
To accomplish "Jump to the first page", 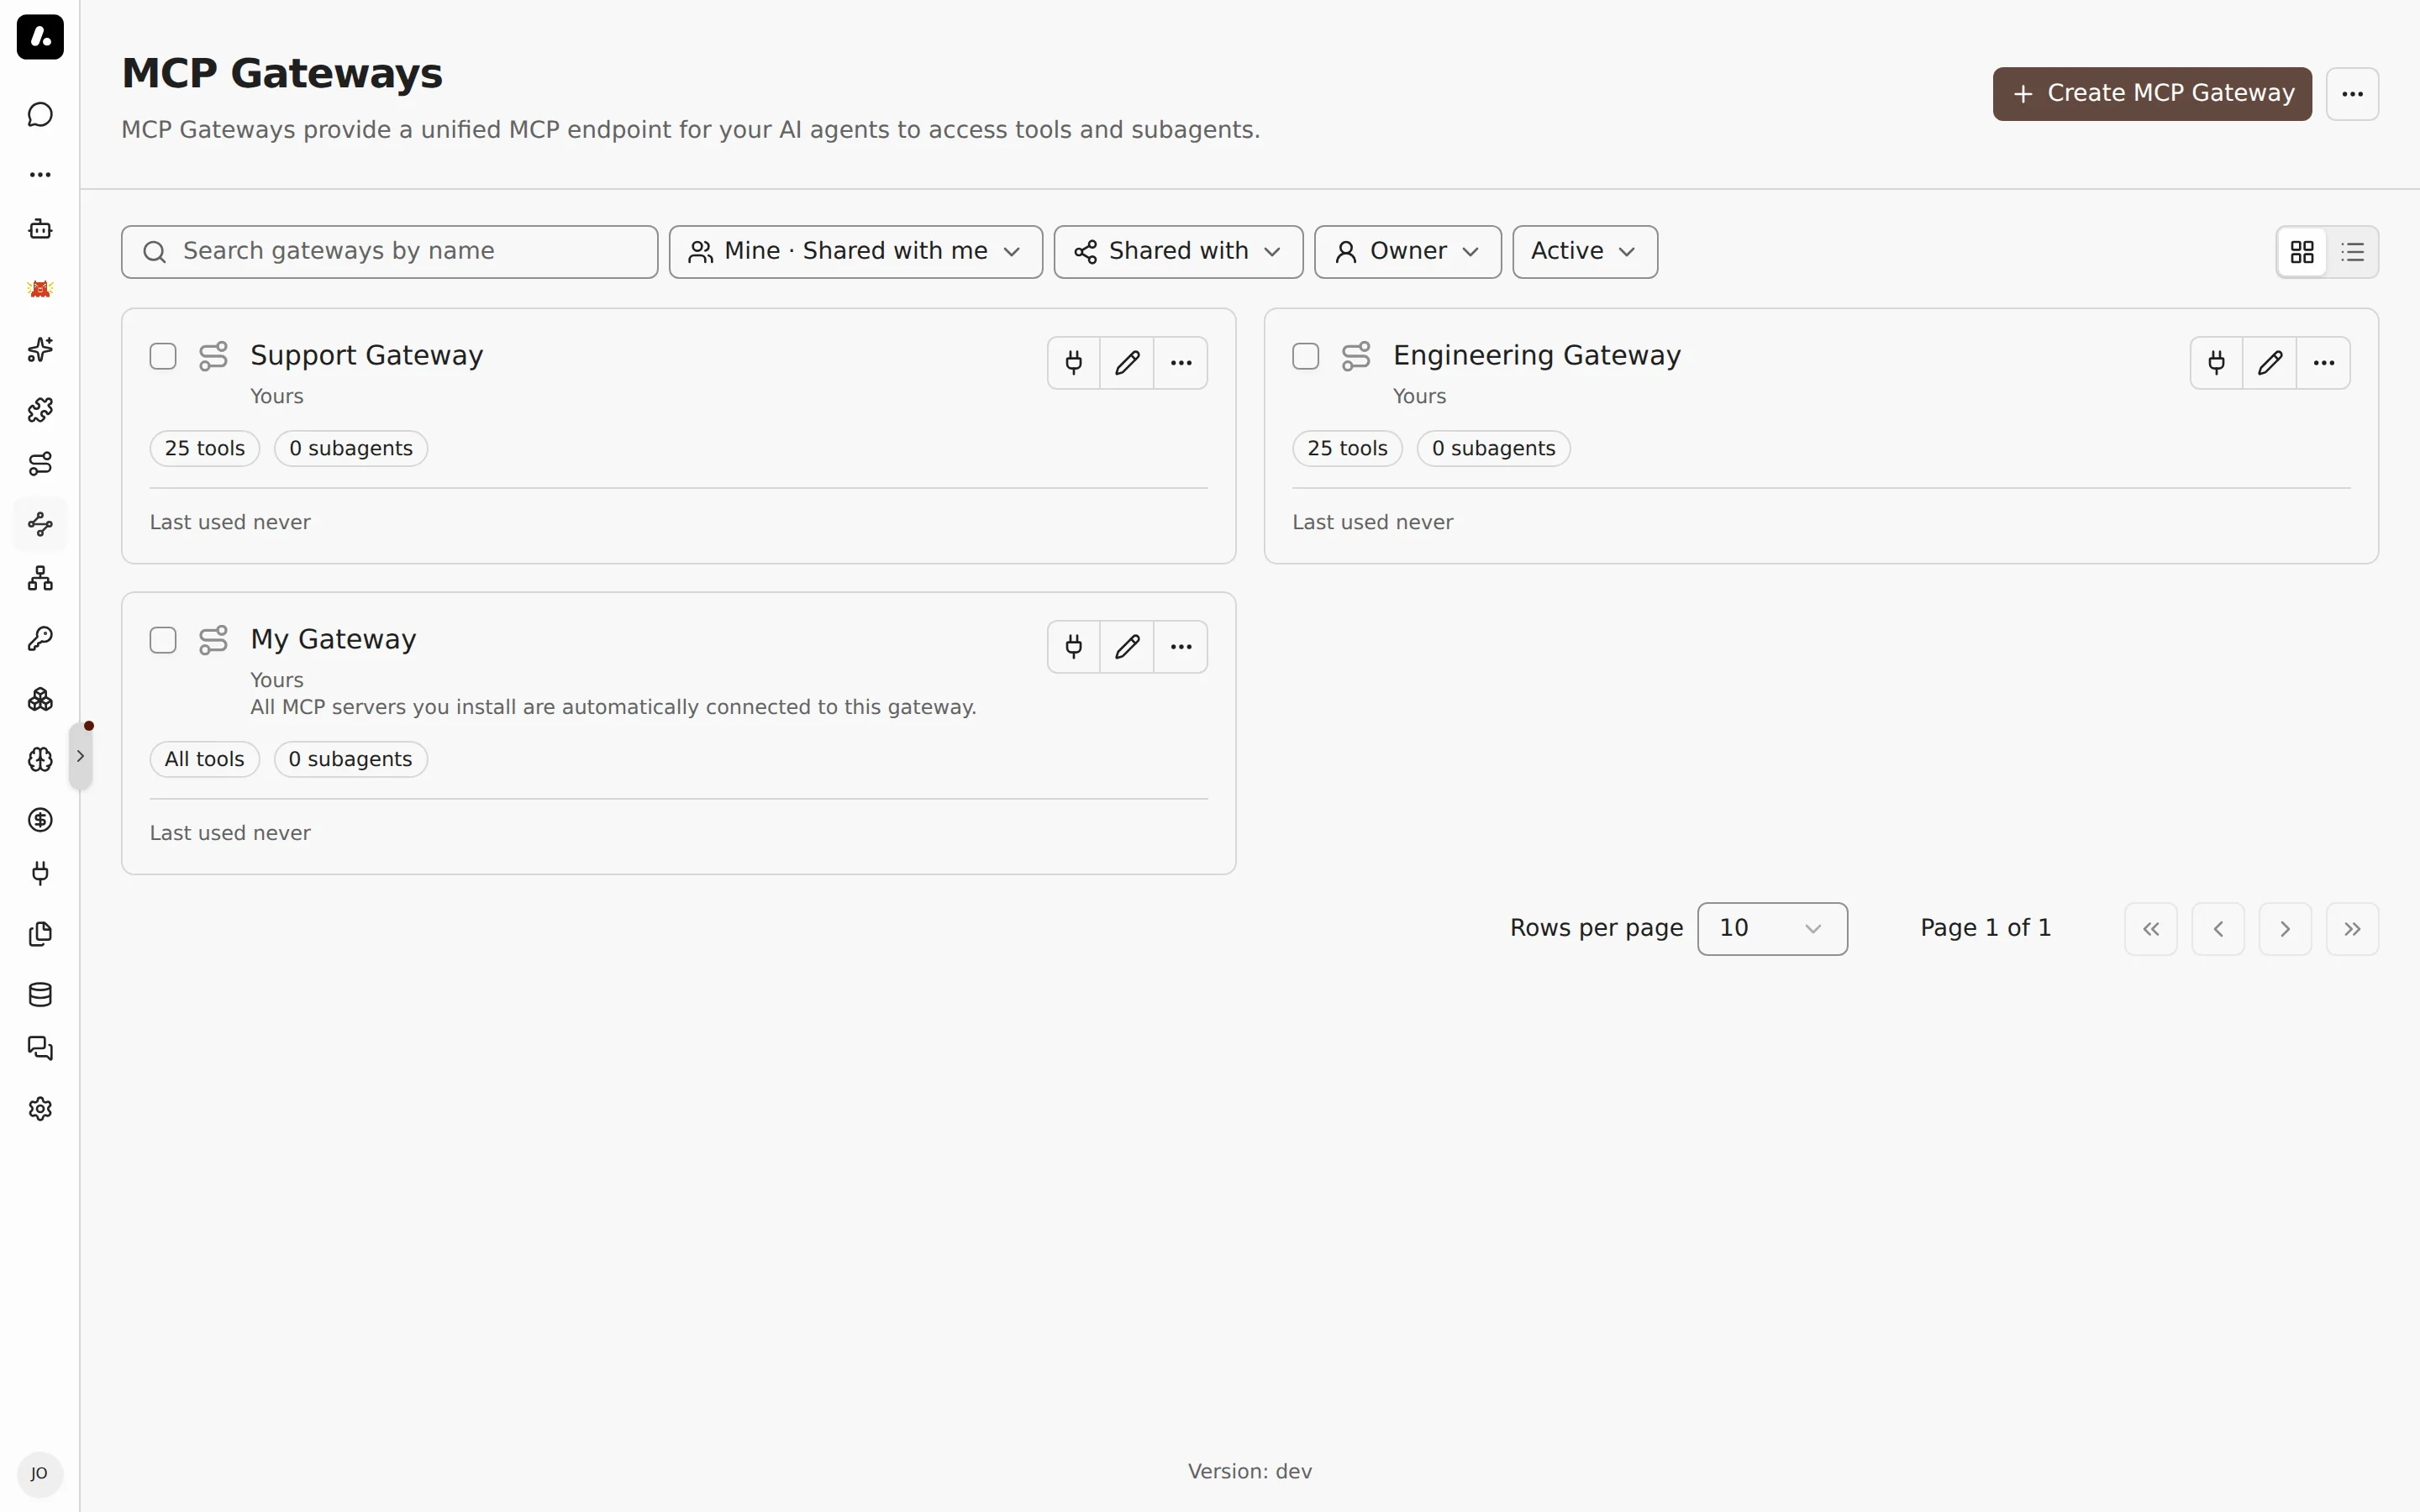I will click(x=2151, y=929).
